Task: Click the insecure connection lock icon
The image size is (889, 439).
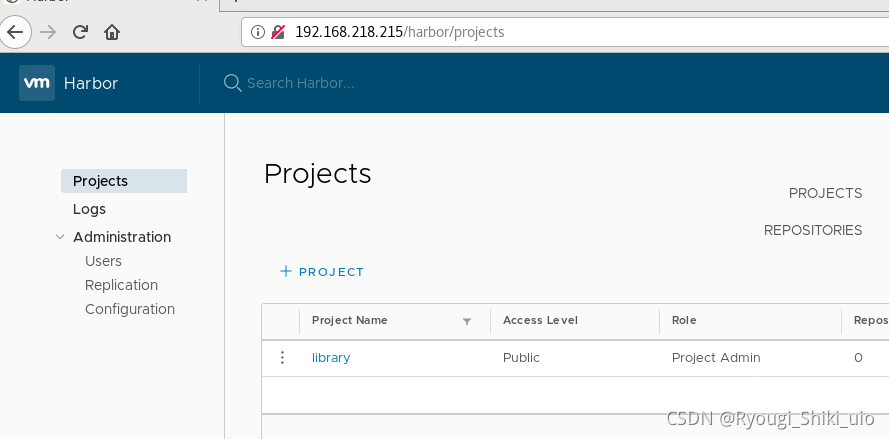Action: [x=278, y=32]
